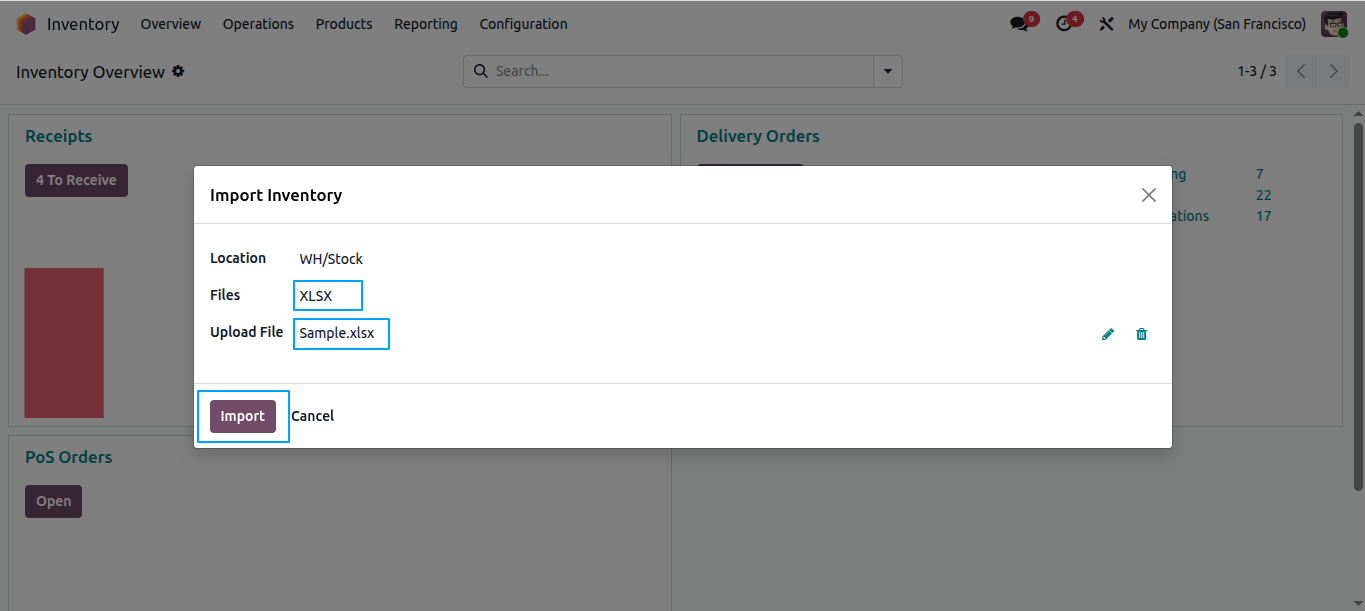Click the Inventory app title
This screenshot has height=611, width=1365.
coord(83,24)
